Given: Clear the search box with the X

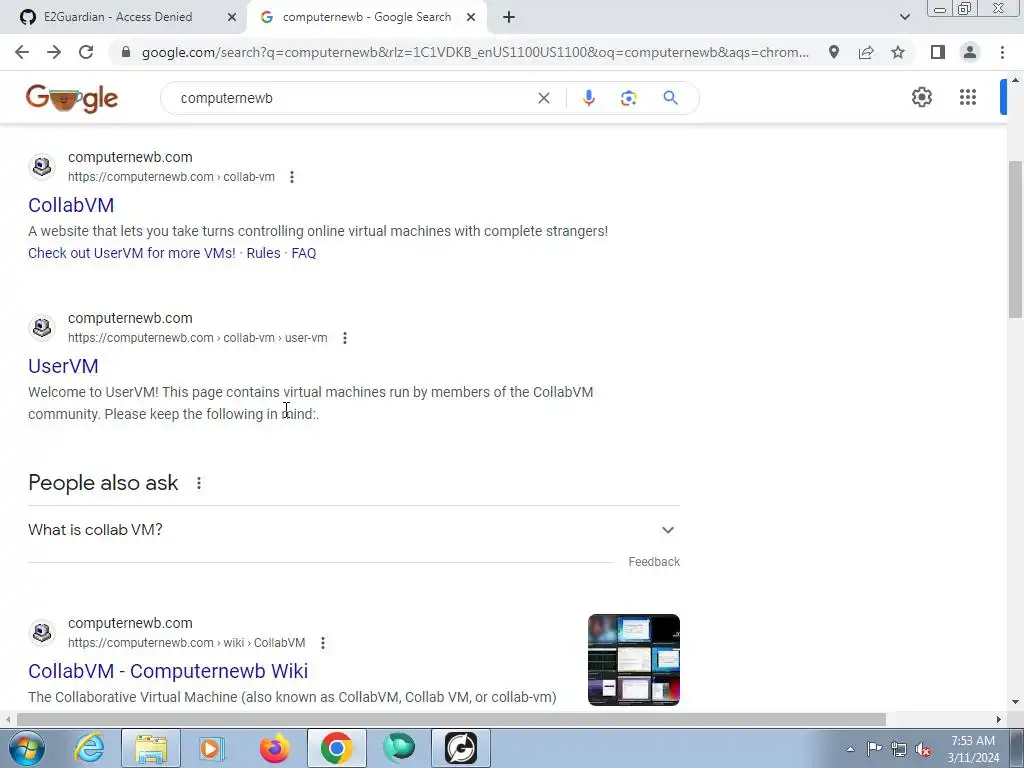Looking at the screenshot, I should click(x=543, y=98).
